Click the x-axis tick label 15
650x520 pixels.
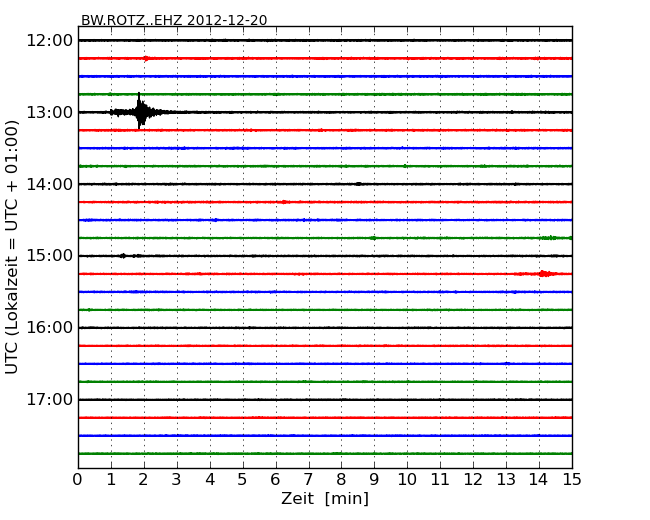(572, 479)
